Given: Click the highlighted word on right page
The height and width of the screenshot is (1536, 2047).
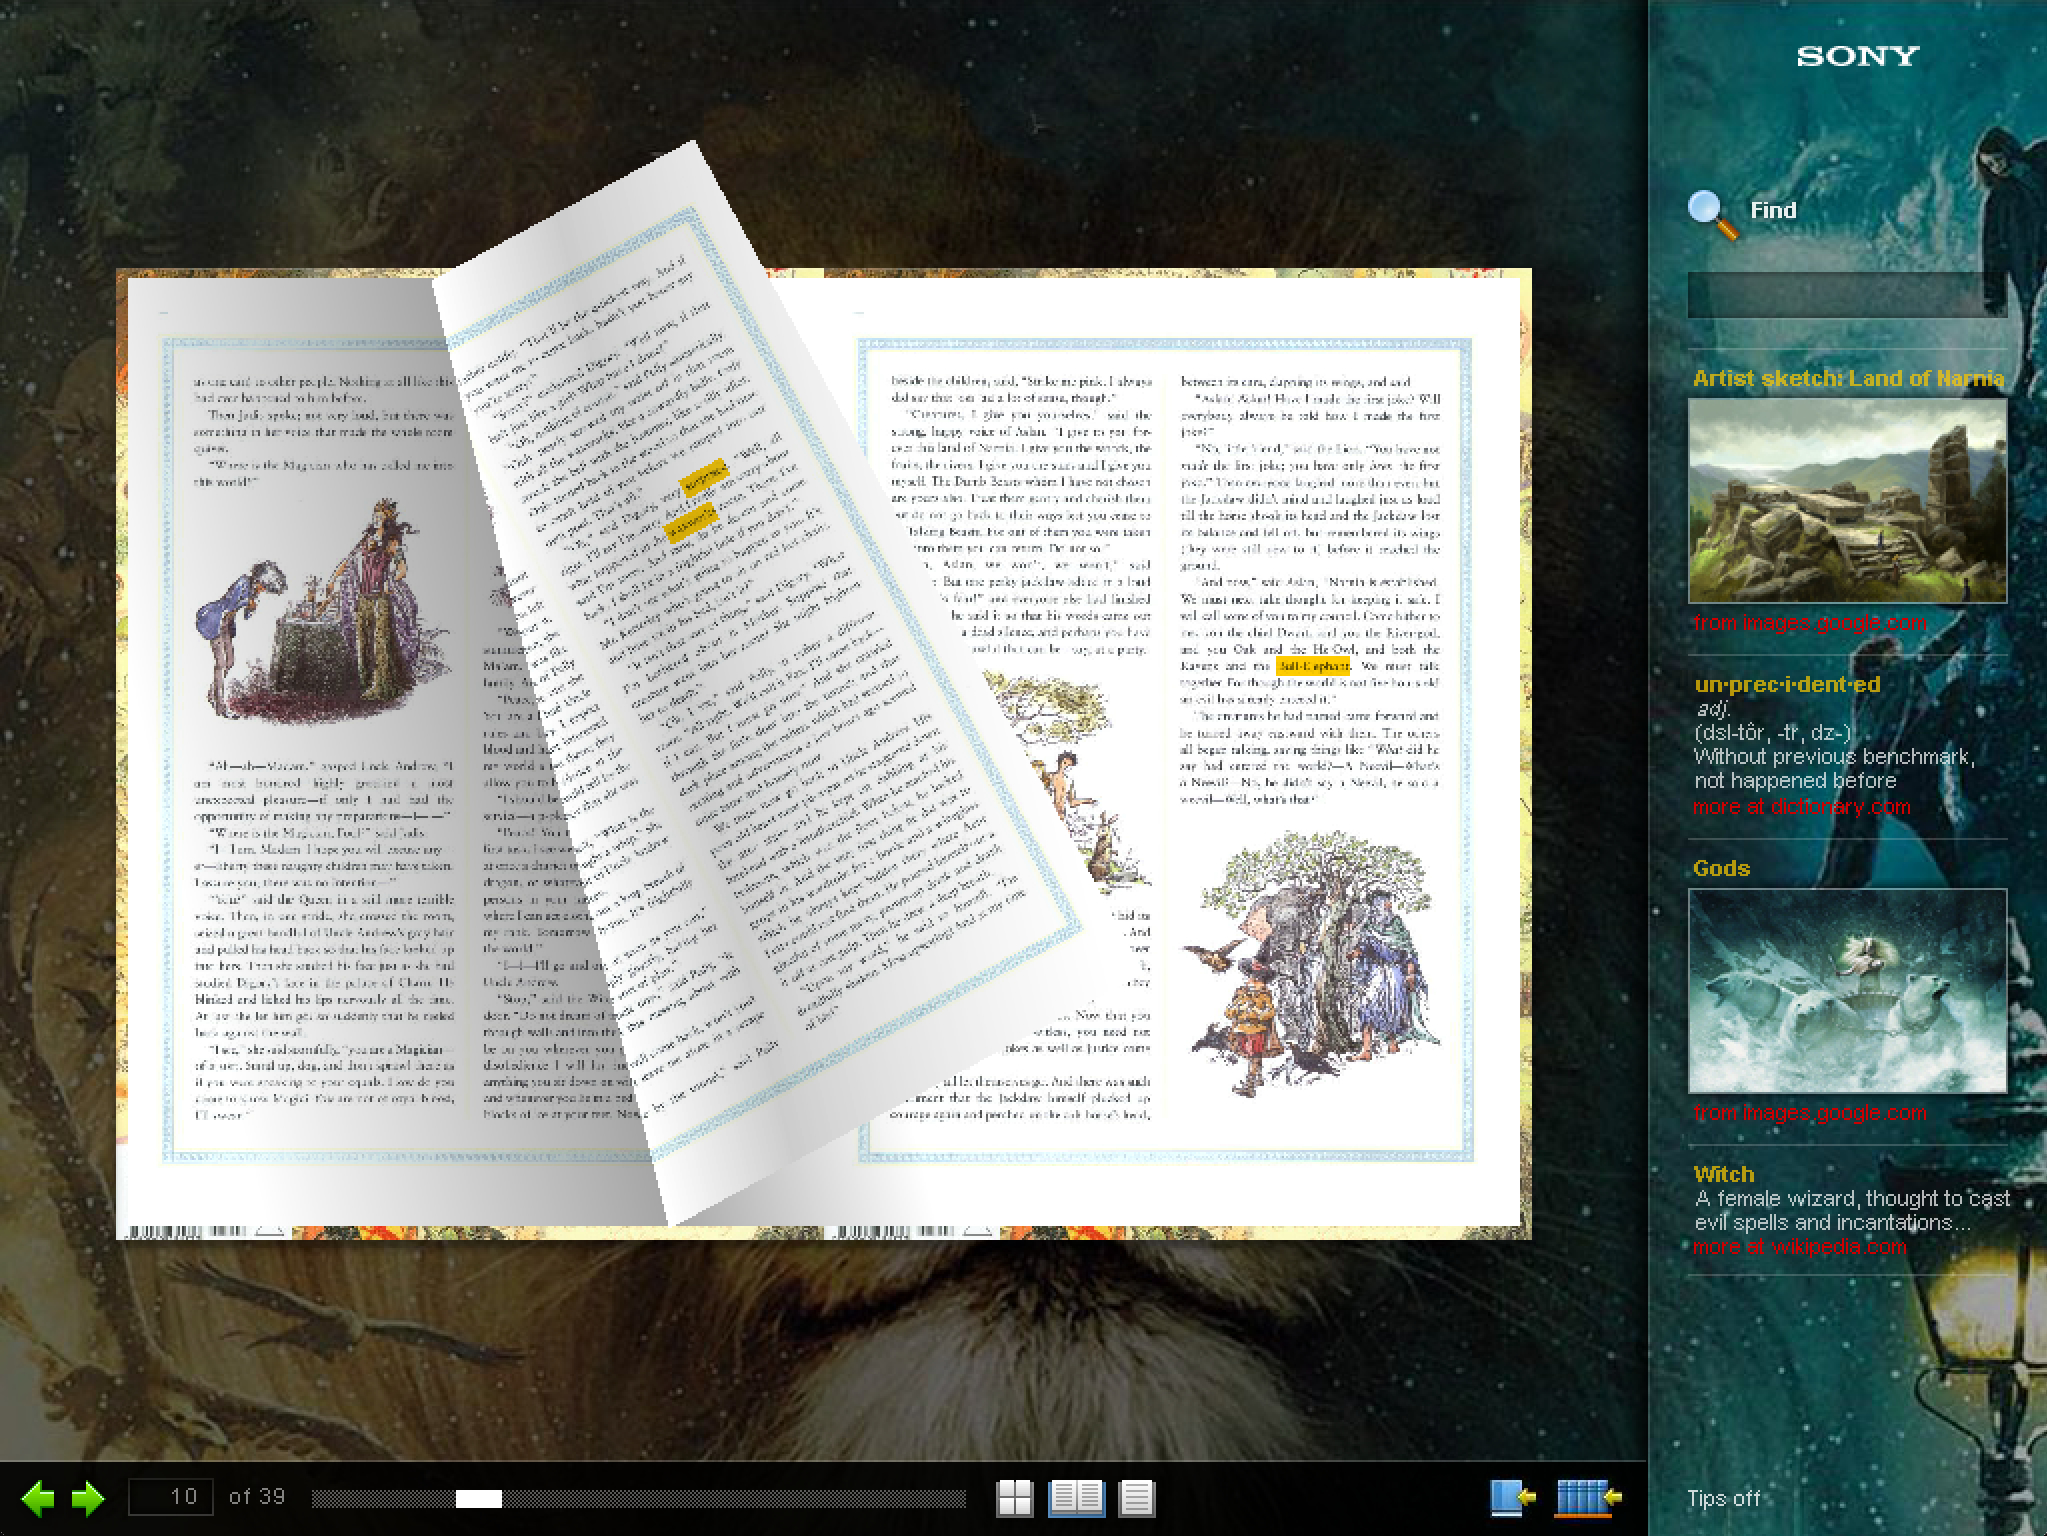Looking at the screenshot, I should (1313, 665).
